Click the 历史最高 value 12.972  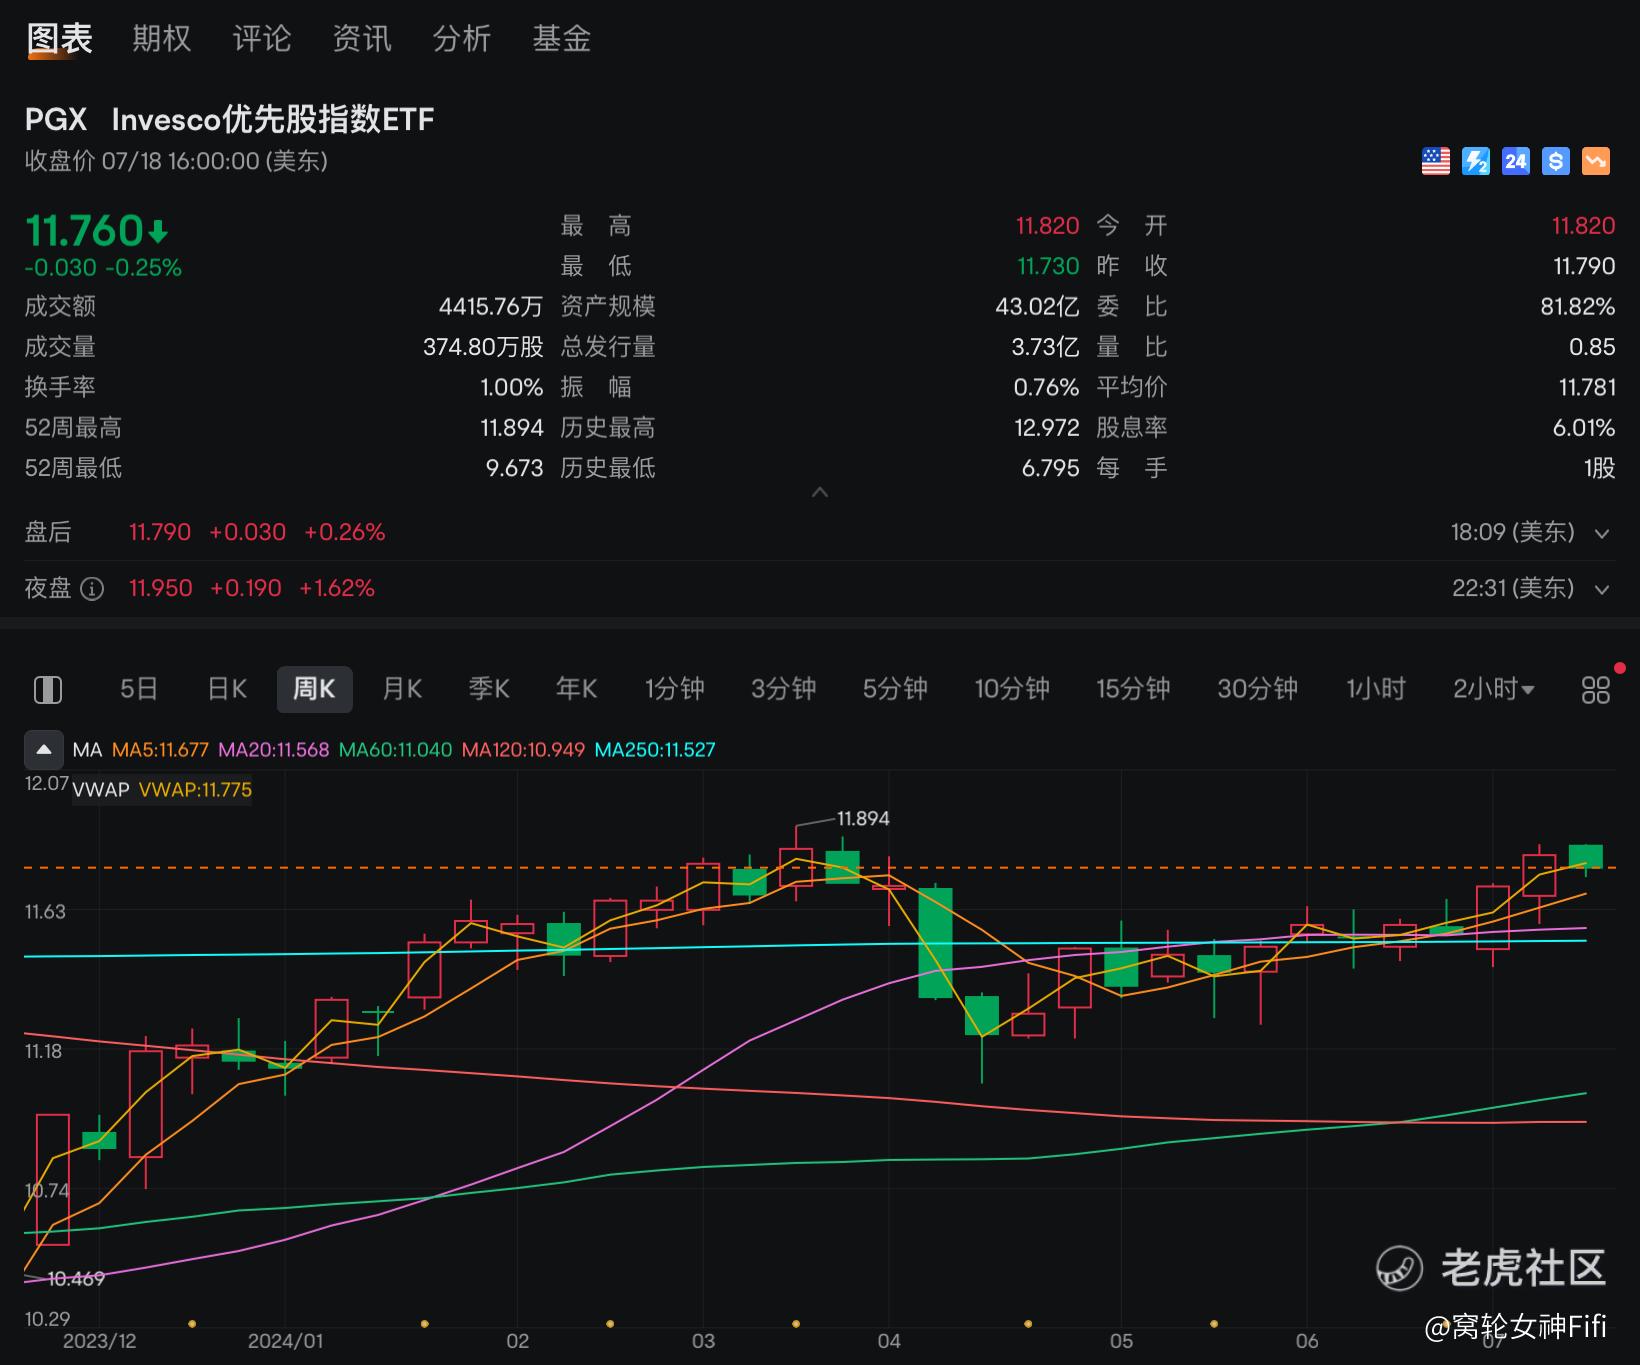point(1047,428)
